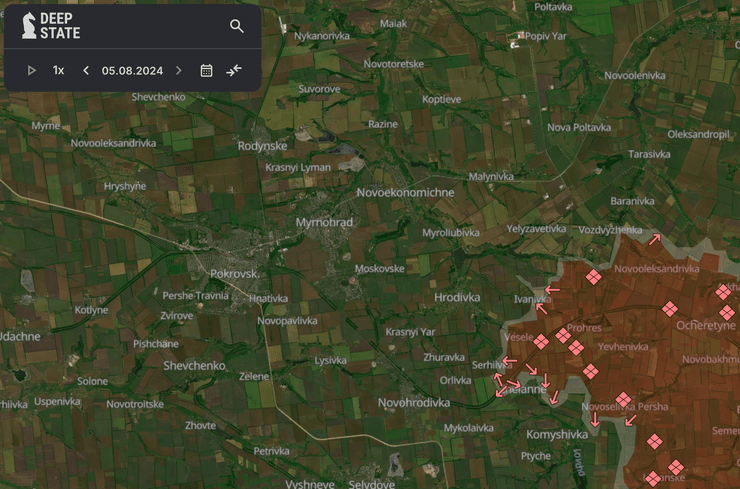
Task: Go to the next date
Action: [x=179, y=70]
